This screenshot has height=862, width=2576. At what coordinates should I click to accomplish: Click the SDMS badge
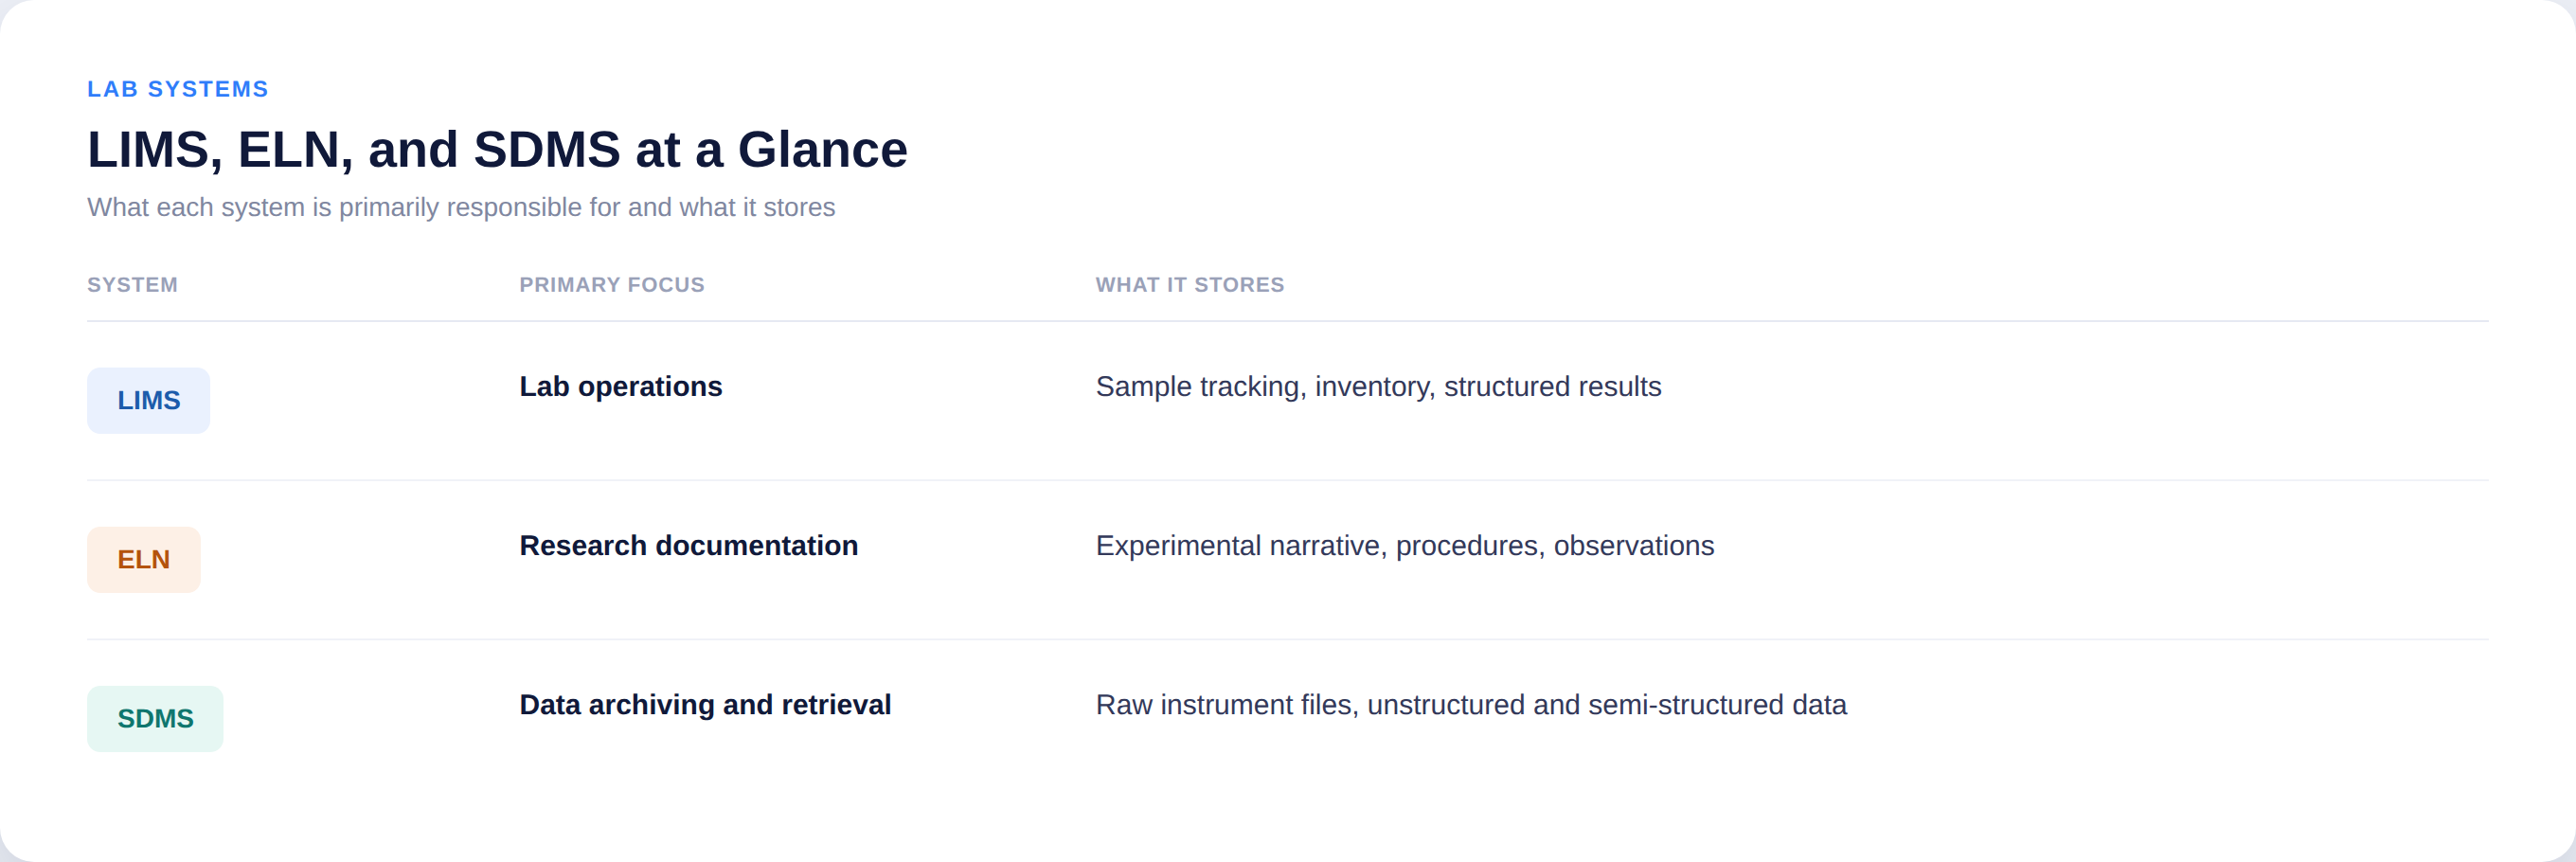tap(155, 718)
